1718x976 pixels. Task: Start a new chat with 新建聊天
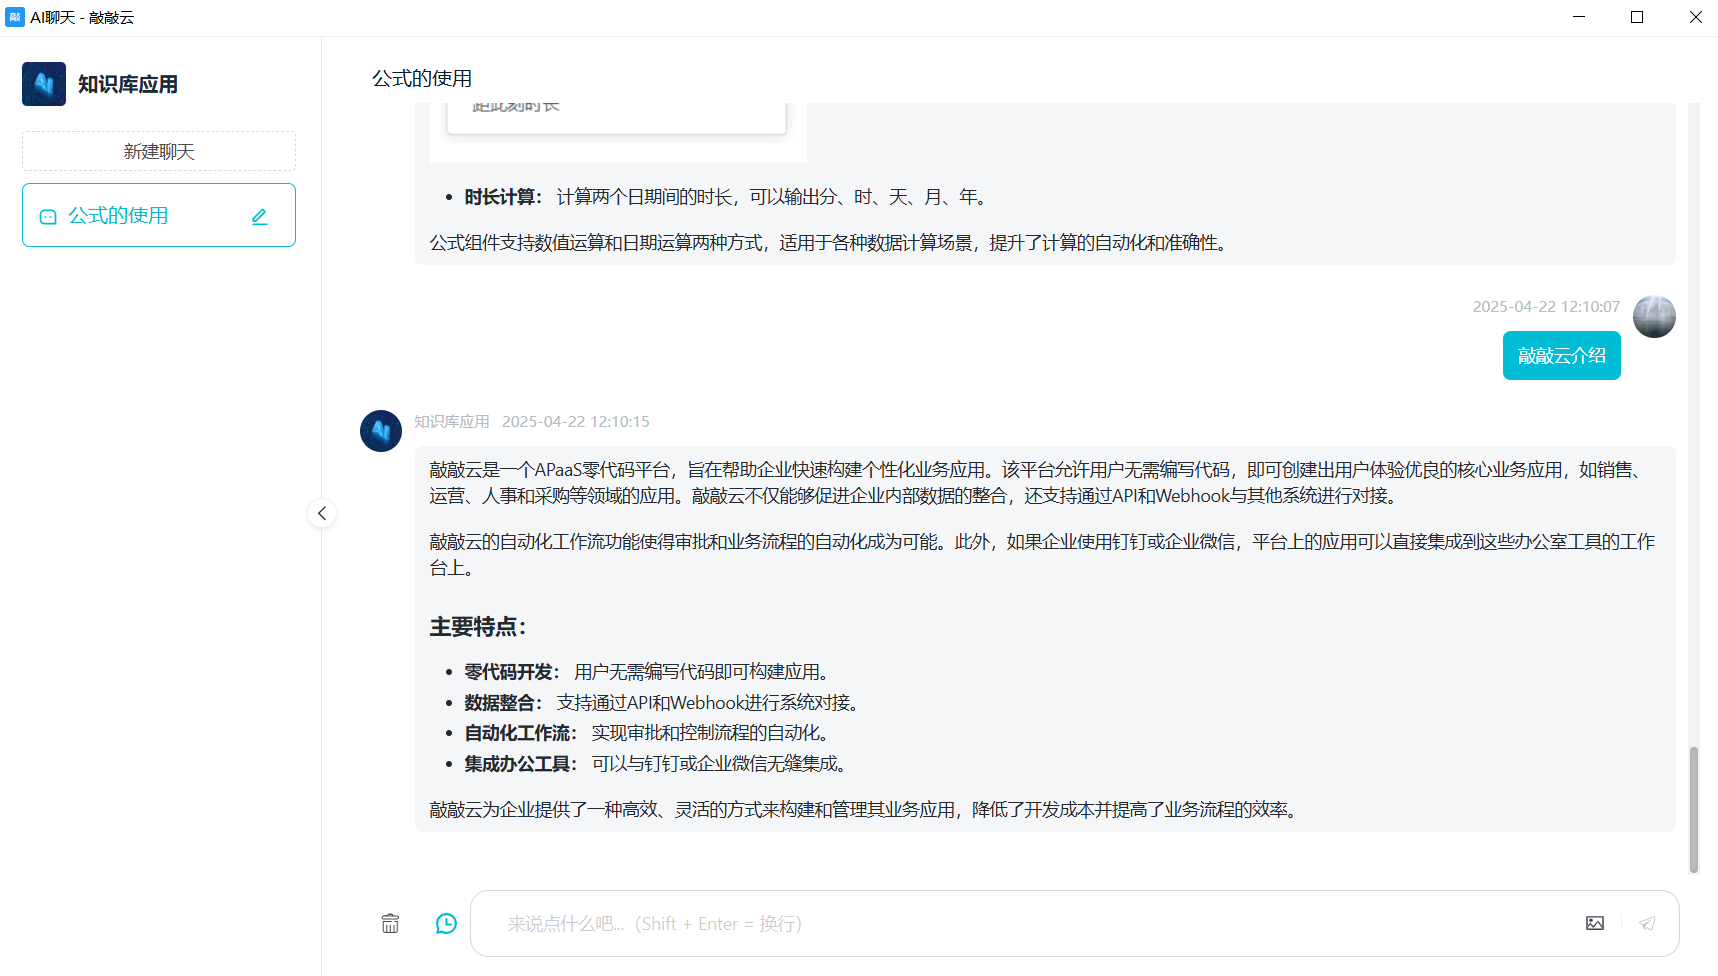(159, 151)
